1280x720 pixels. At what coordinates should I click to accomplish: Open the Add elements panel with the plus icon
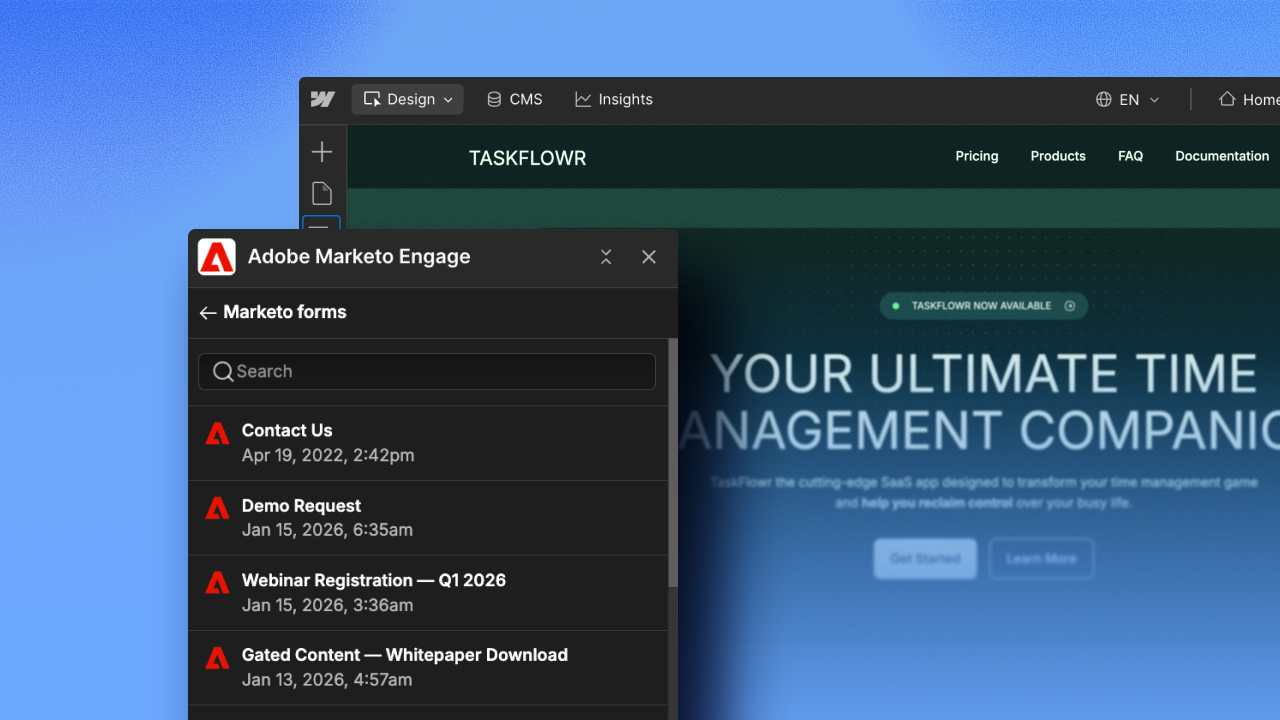tap(322, 152)
